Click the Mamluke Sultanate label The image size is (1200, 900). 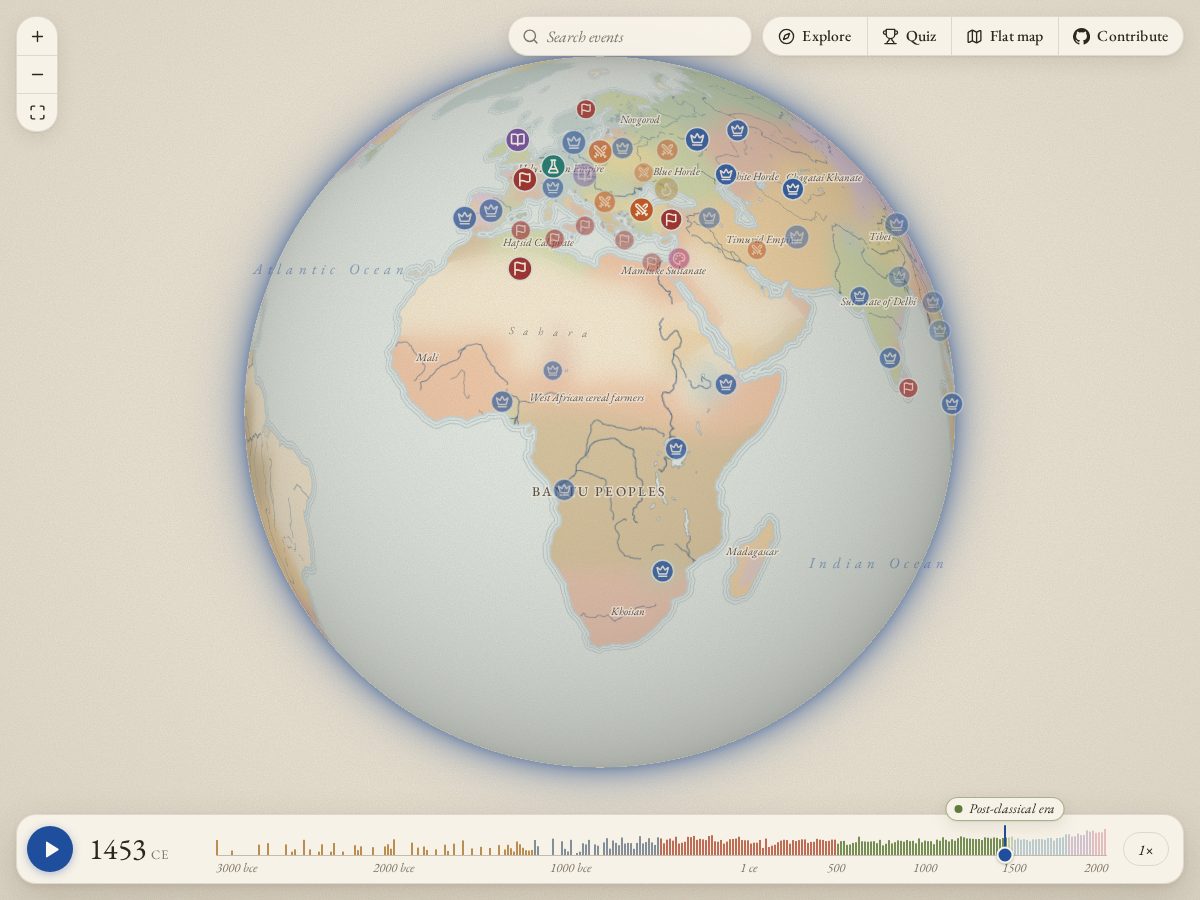click(664, 271)
